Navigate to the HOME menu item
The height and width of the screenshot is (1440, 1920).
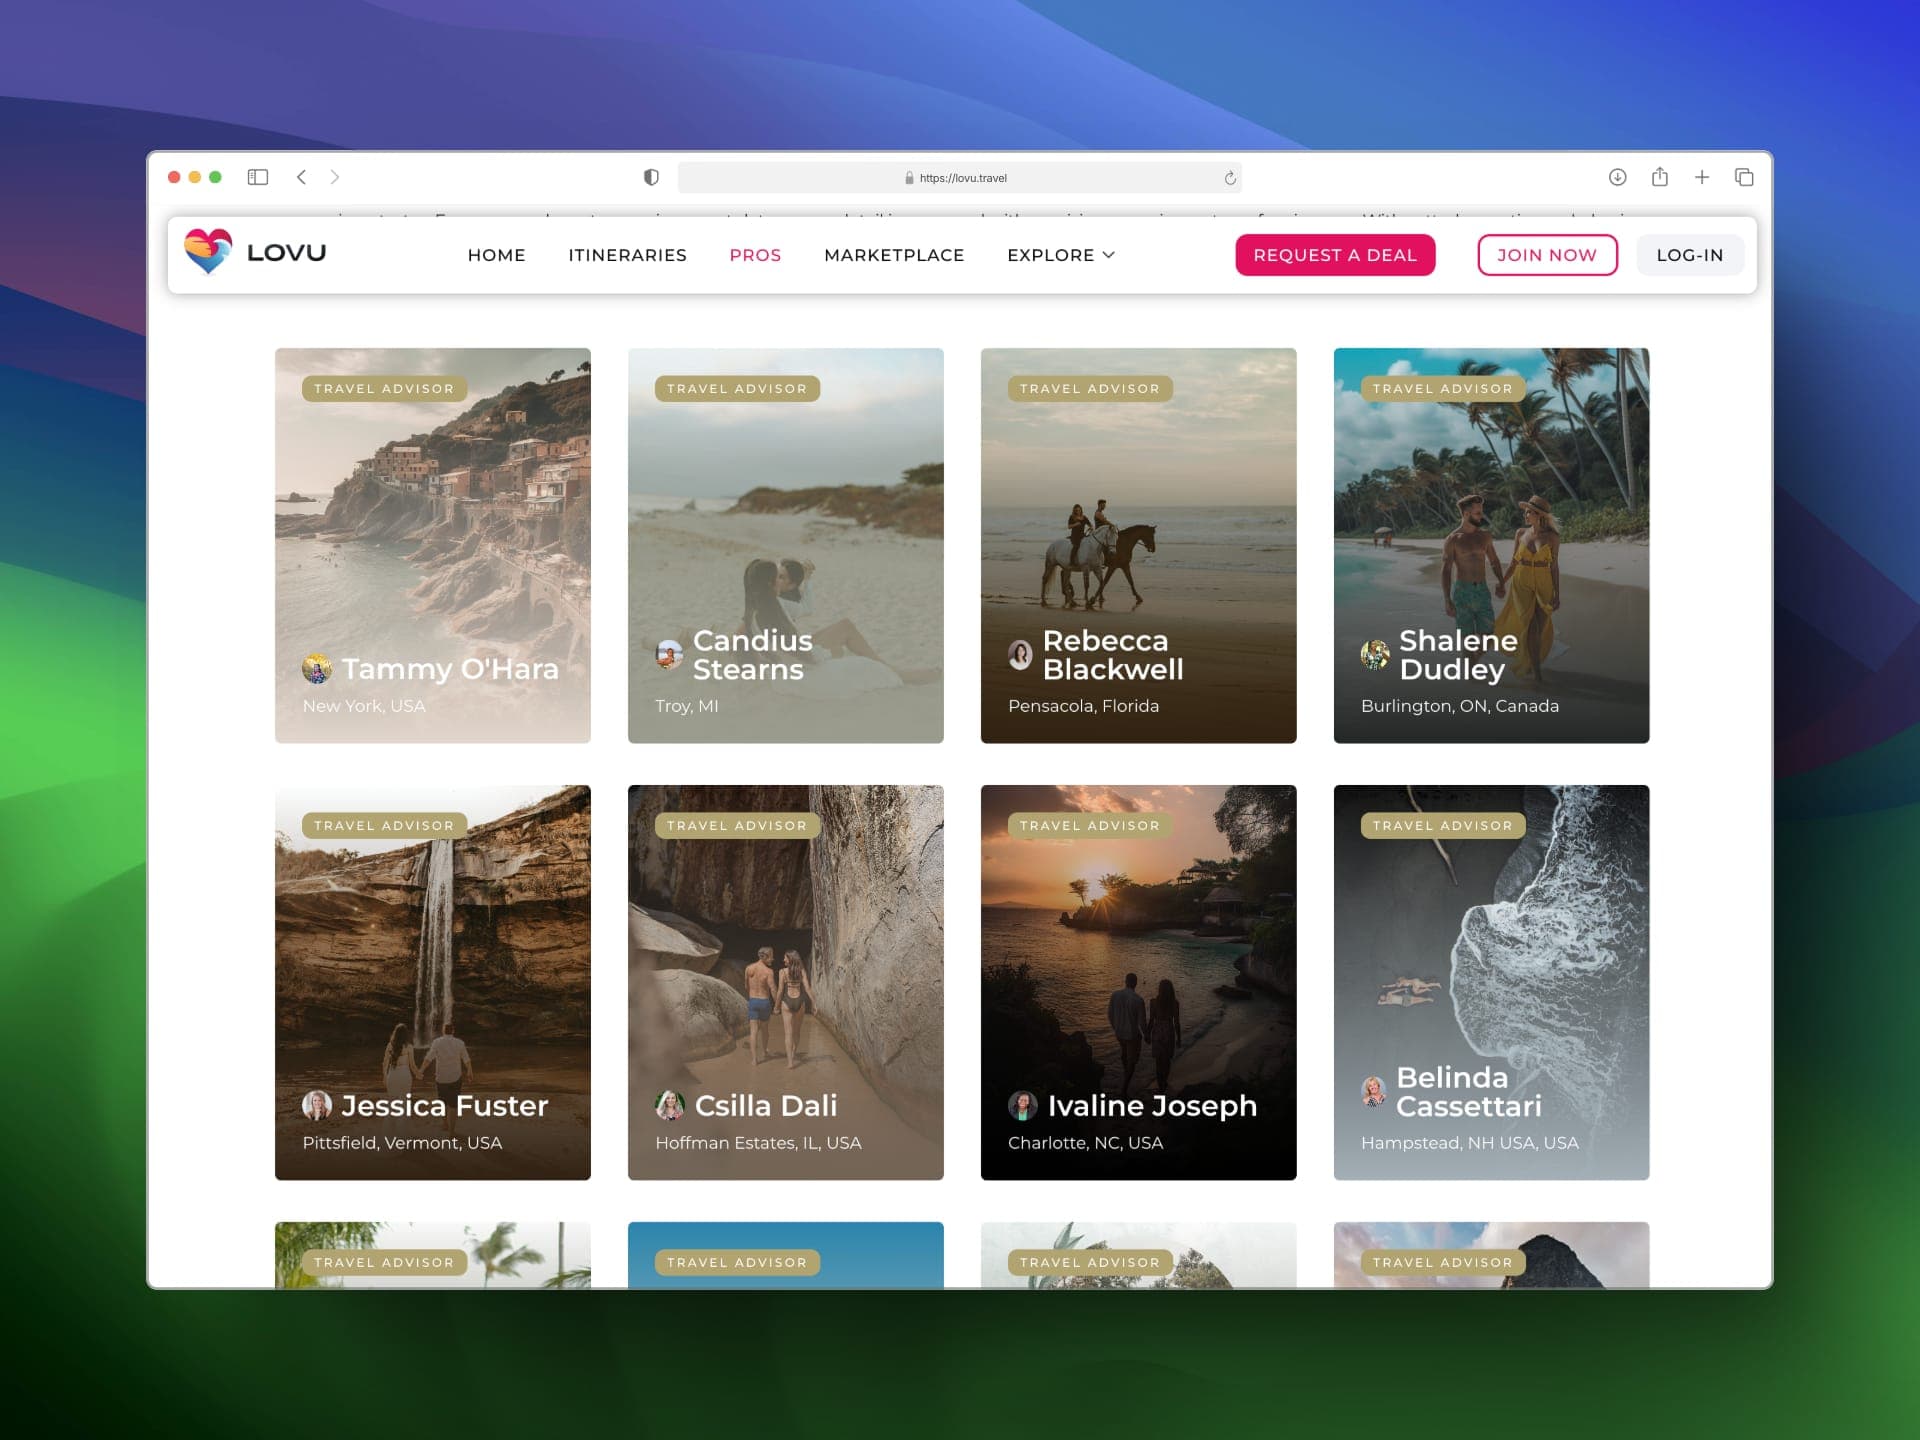click(x=496, y=255)
